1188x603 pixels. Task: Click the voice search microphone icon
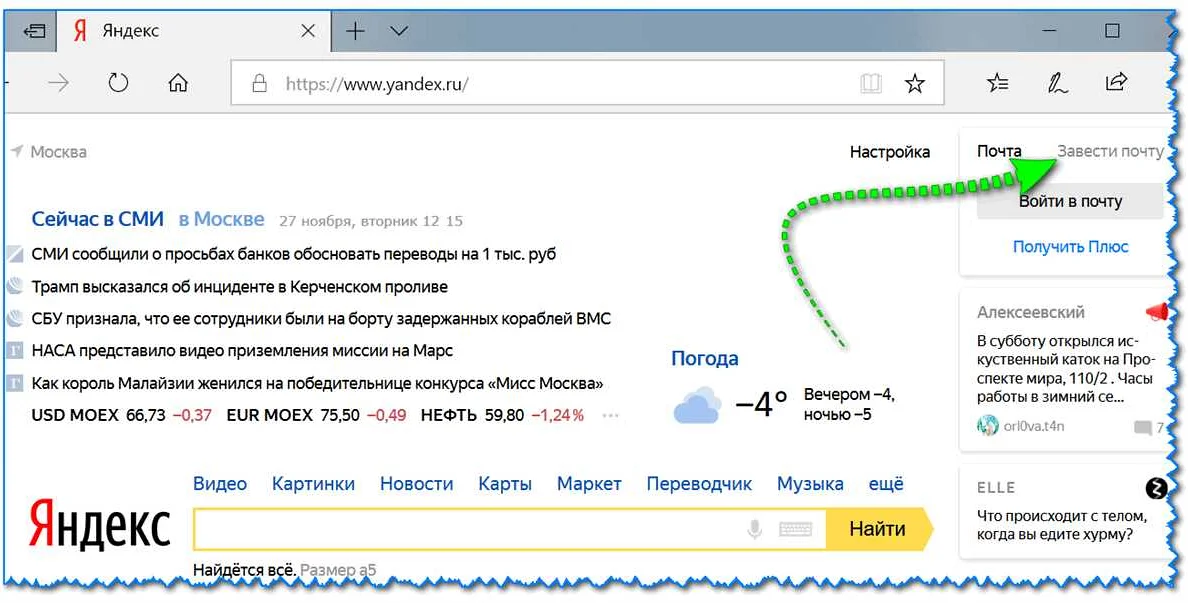click(x=754, y=529)
